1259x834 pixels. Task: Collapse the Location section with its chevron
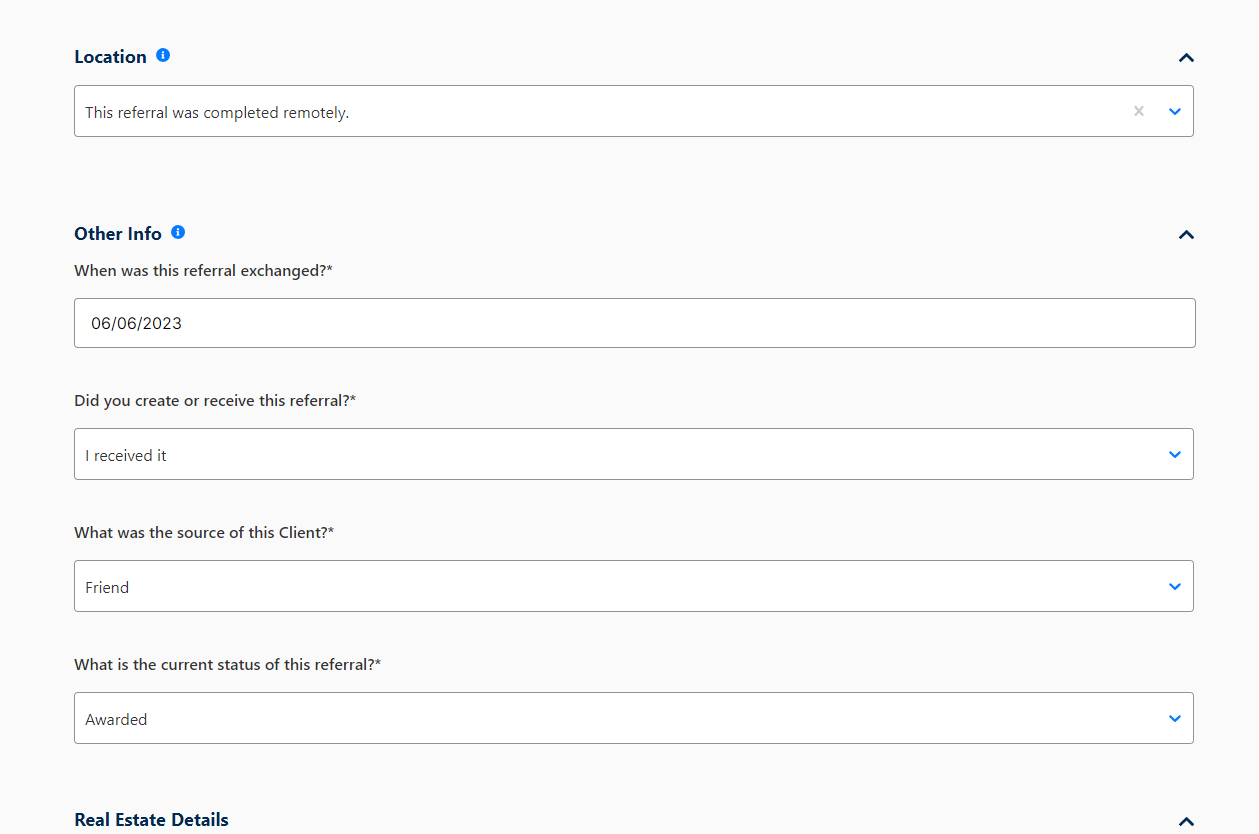[x=1186, y=58]
